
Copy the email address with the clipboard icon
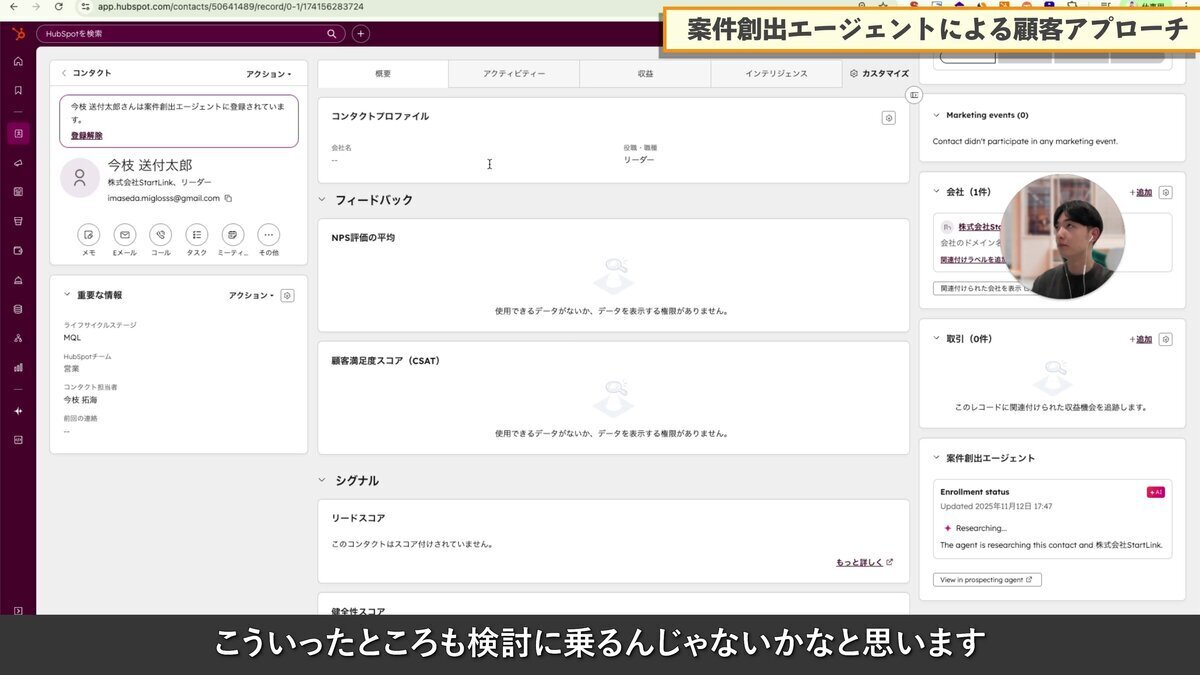(231, 198)
